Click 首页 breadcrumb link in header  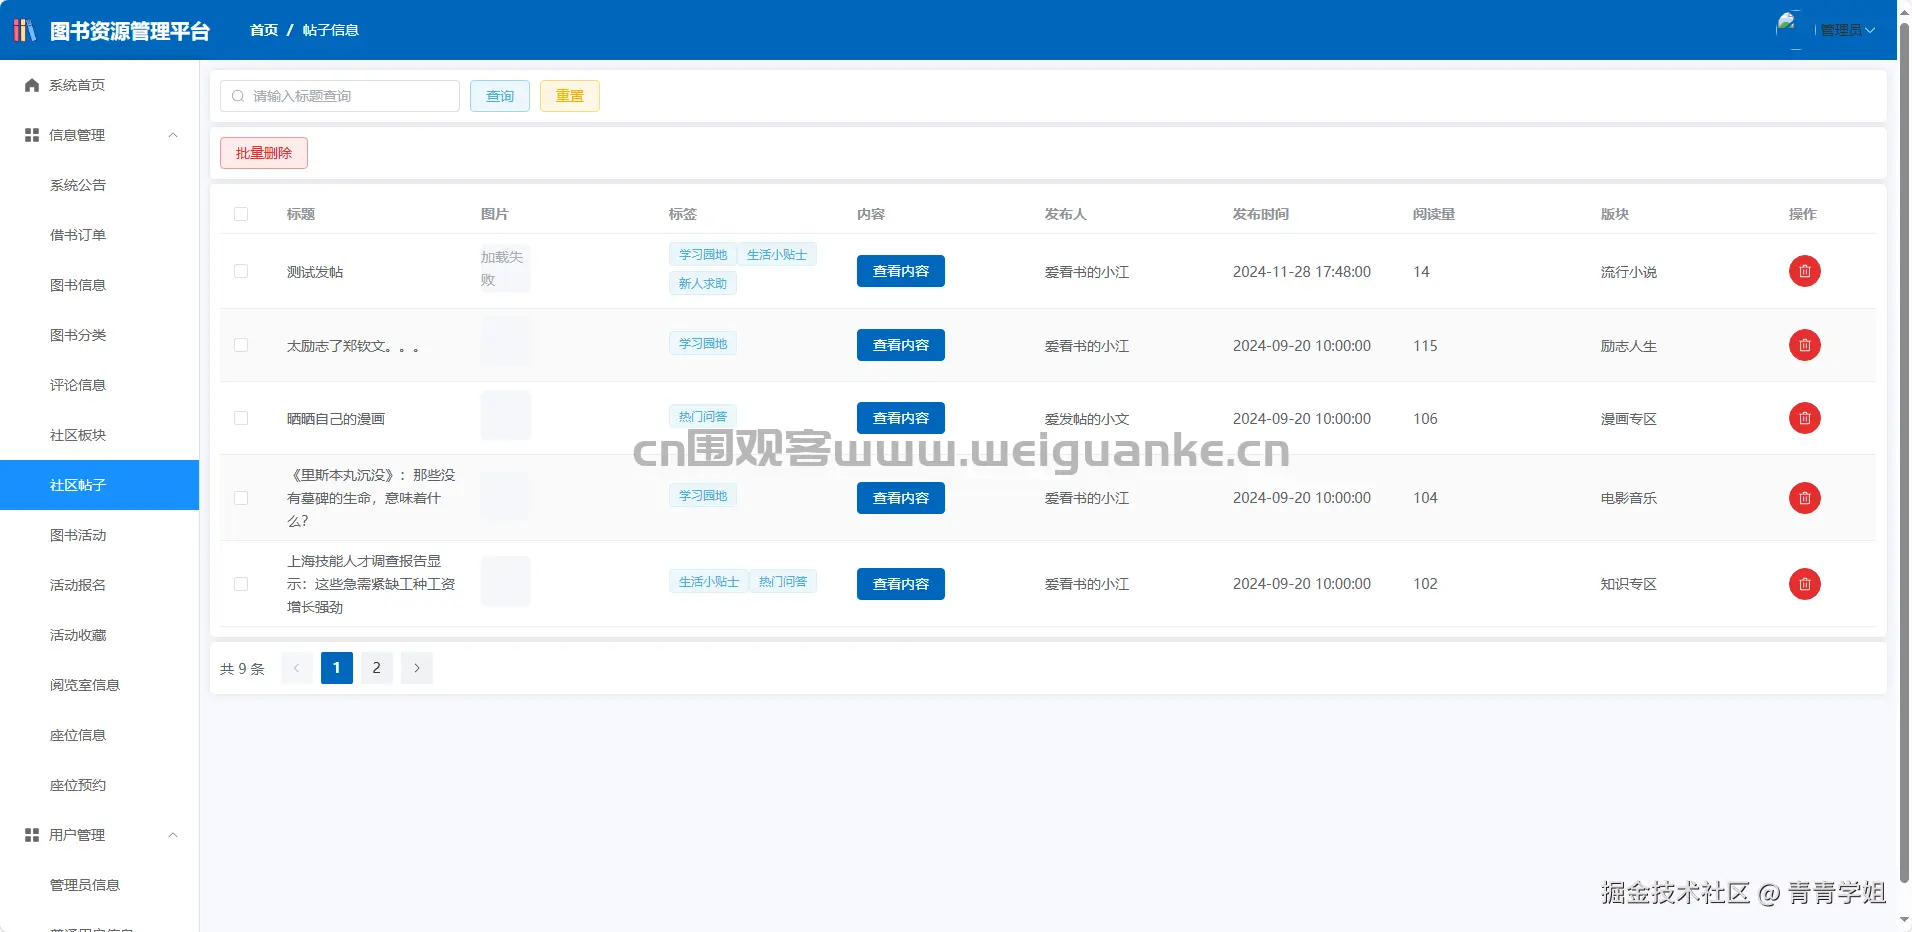(x=264, y=30)
